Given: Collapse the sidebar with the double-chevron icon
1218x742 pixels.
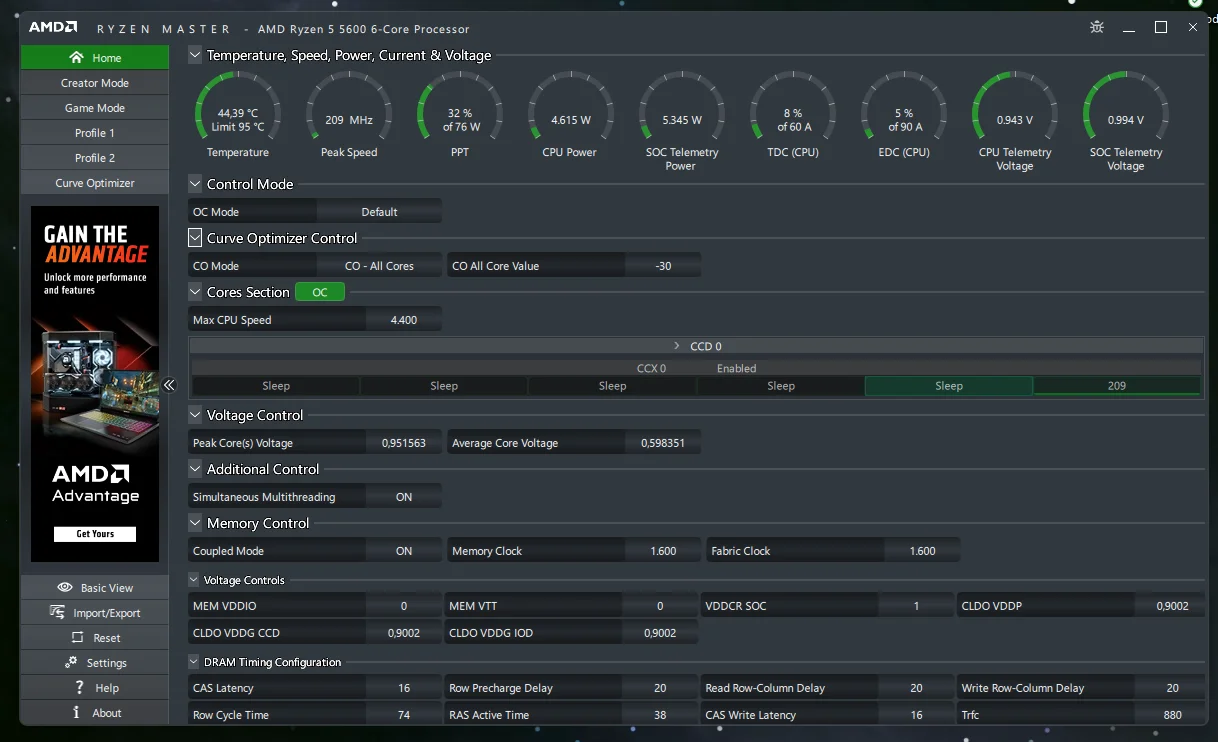Looking at the screenshot, I should [169, 385].
